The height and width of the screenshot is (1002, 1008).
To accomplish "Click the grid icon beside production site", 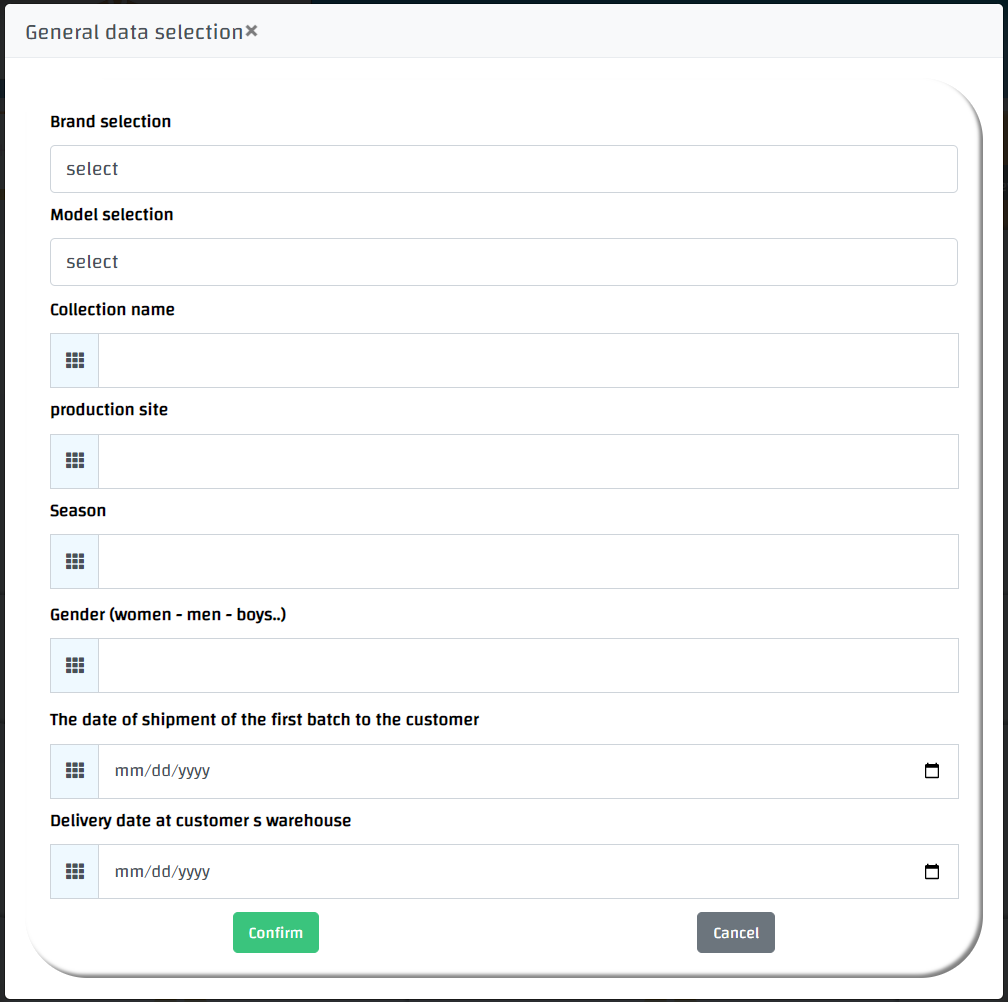I will 75,461.
